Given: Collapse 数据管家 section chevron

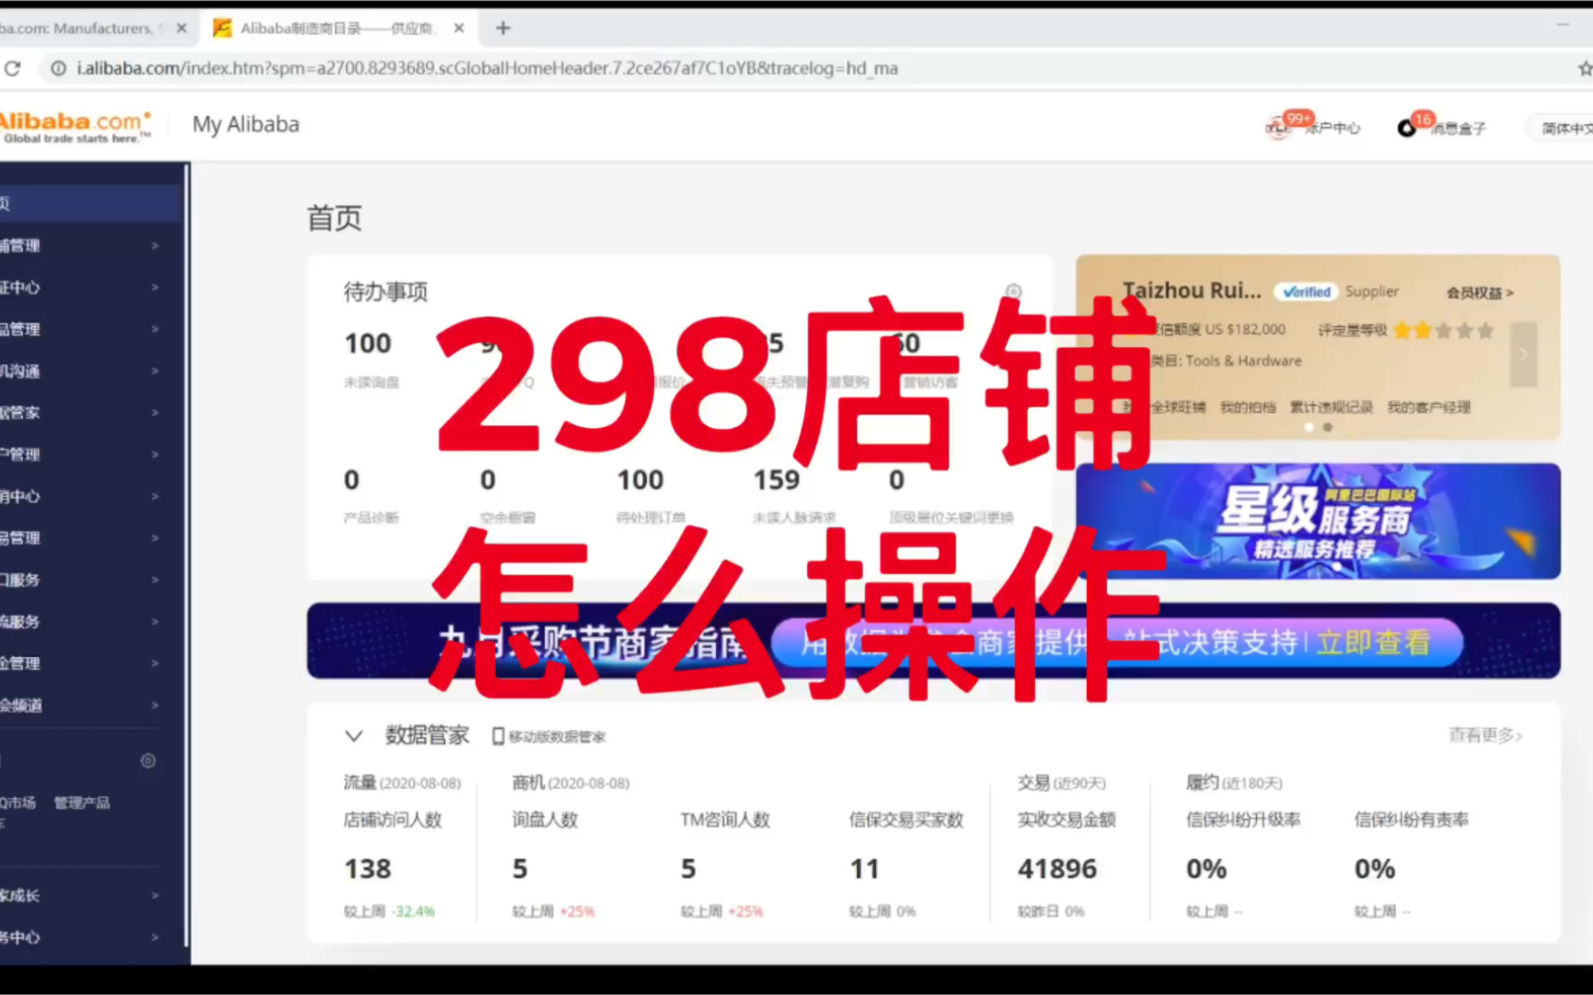Looking at the screenshot, I should [x=353, y=736].
